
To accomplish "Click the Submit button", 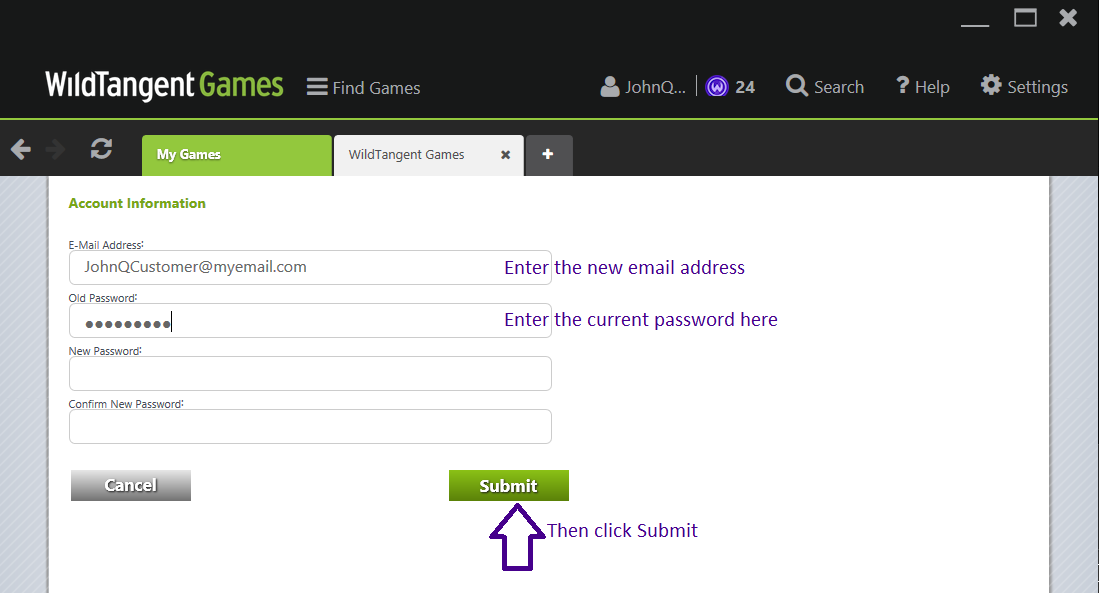I will click(508, 485).
